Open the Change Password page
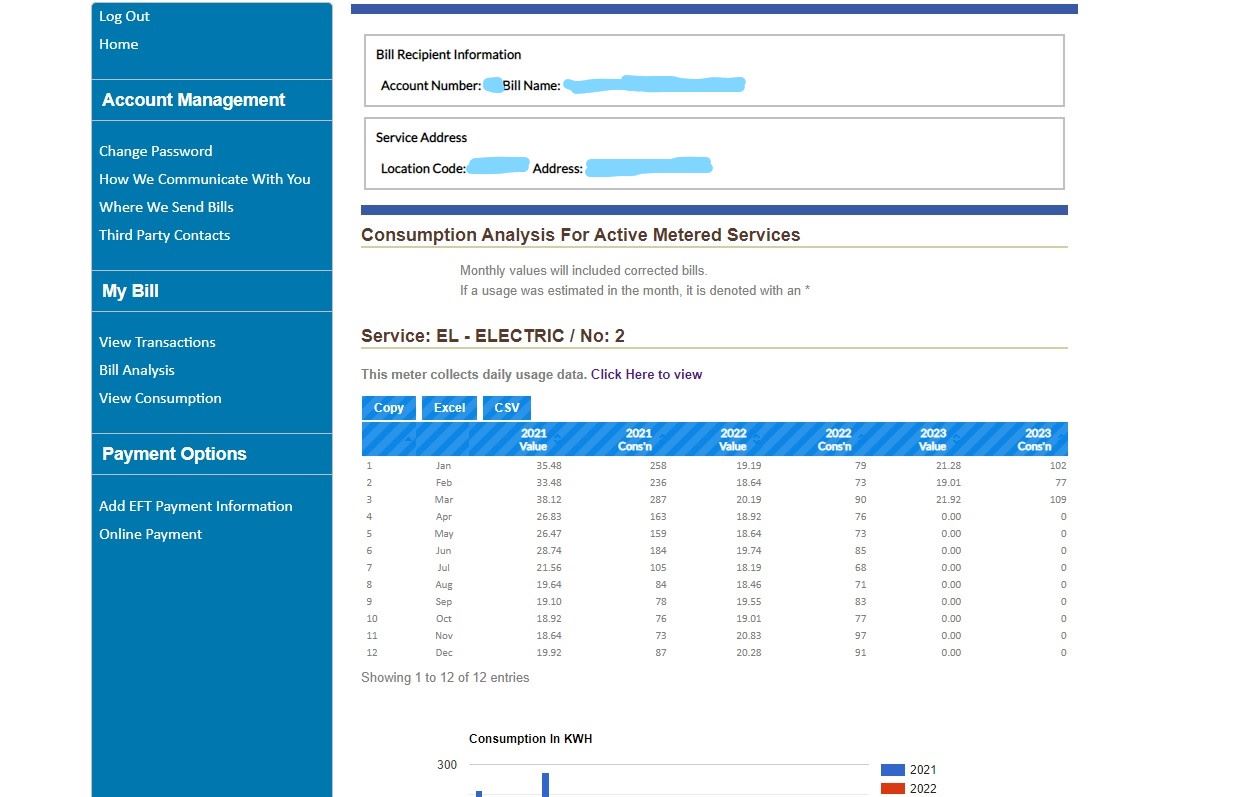The width and height of the screenshot is (1233, 797). 155,151
